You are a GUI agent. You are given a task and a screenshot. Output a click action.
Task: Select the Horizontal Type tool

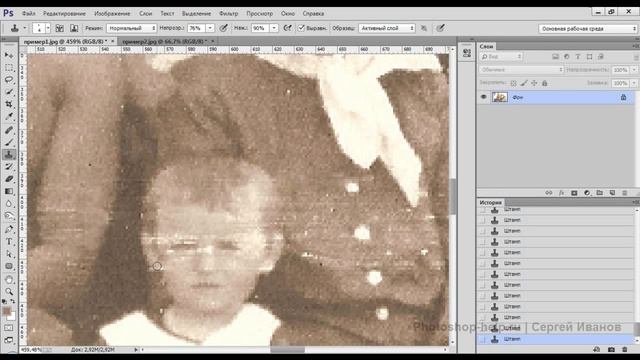(9, 242)
